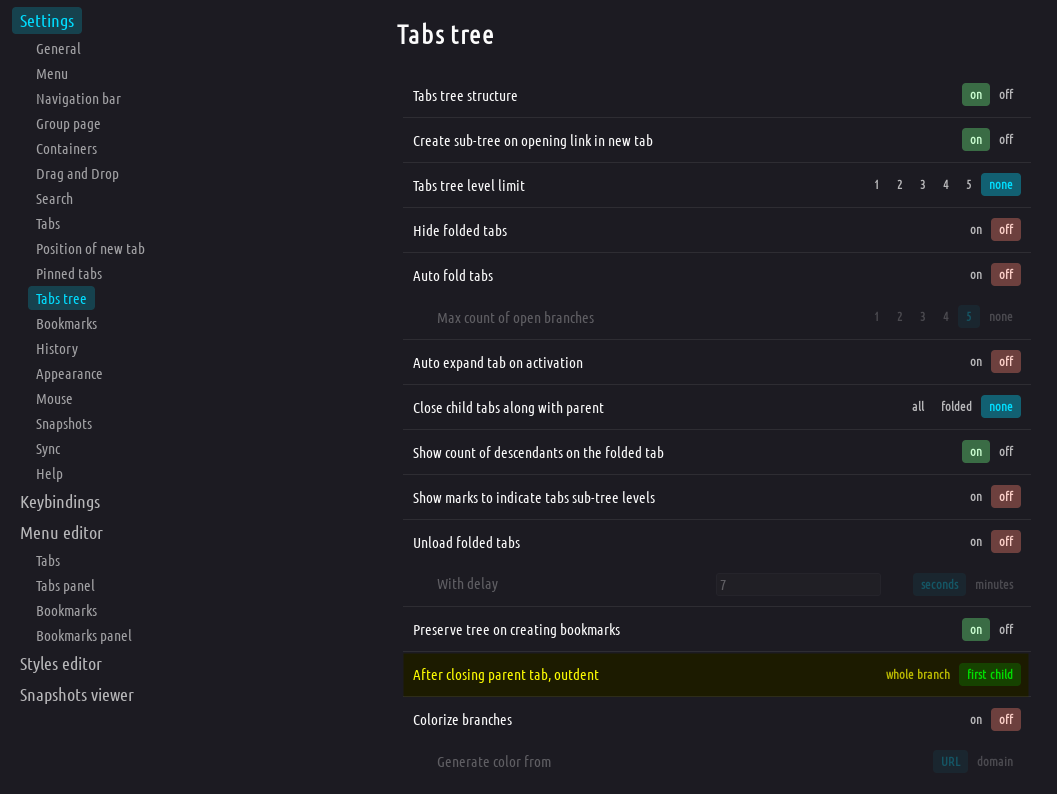The image size is (1057, 794).
Task: Open Bookmarks settings under Settings
Action: [x=66, y=324]
